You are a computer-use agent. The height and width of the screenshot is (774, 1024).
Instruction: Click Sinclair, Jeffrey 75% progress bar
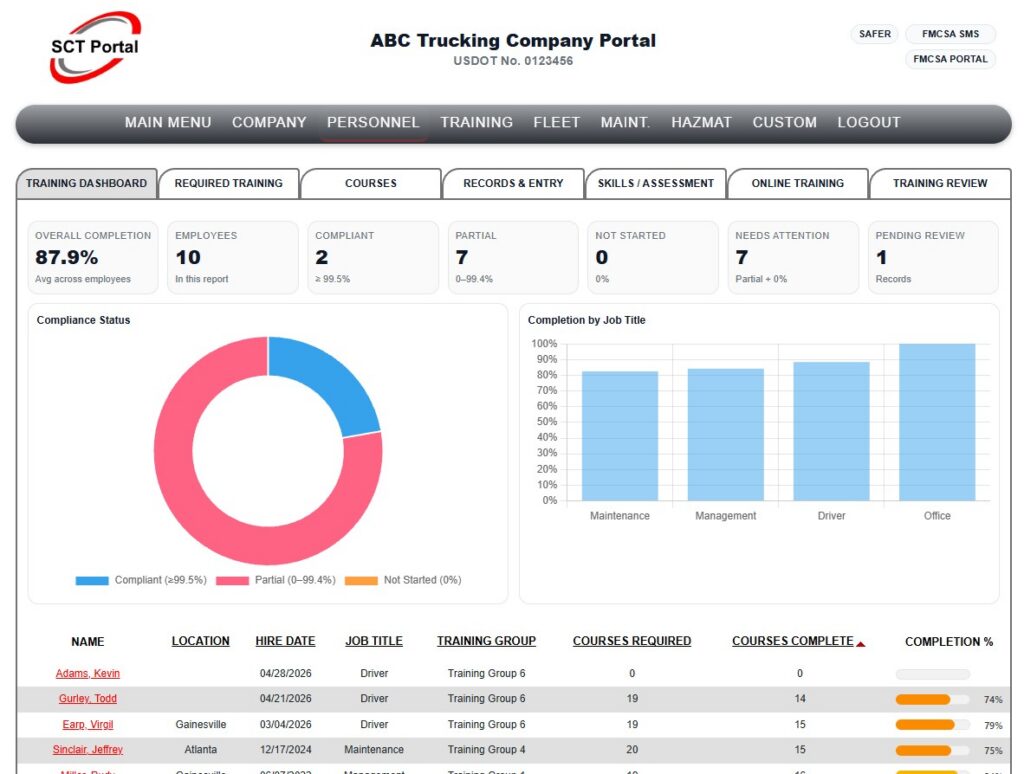[933, 750]
